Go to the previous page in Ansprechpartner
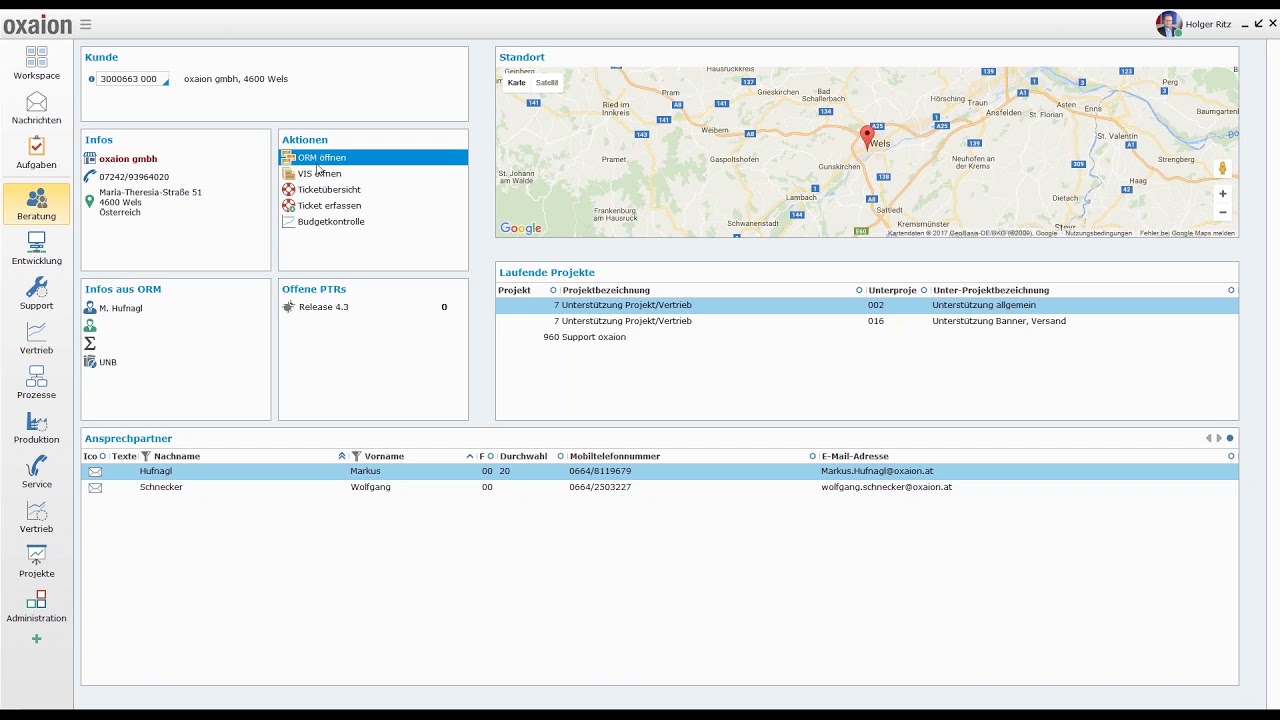Screen dimensions: 1280x720 1208,438
